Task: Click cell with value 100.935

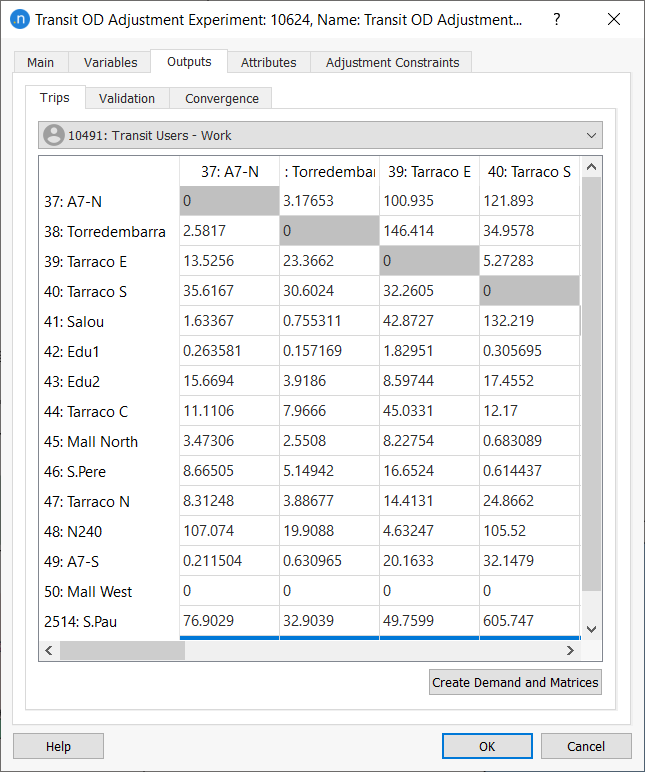Action: click(x=429, y=201)
